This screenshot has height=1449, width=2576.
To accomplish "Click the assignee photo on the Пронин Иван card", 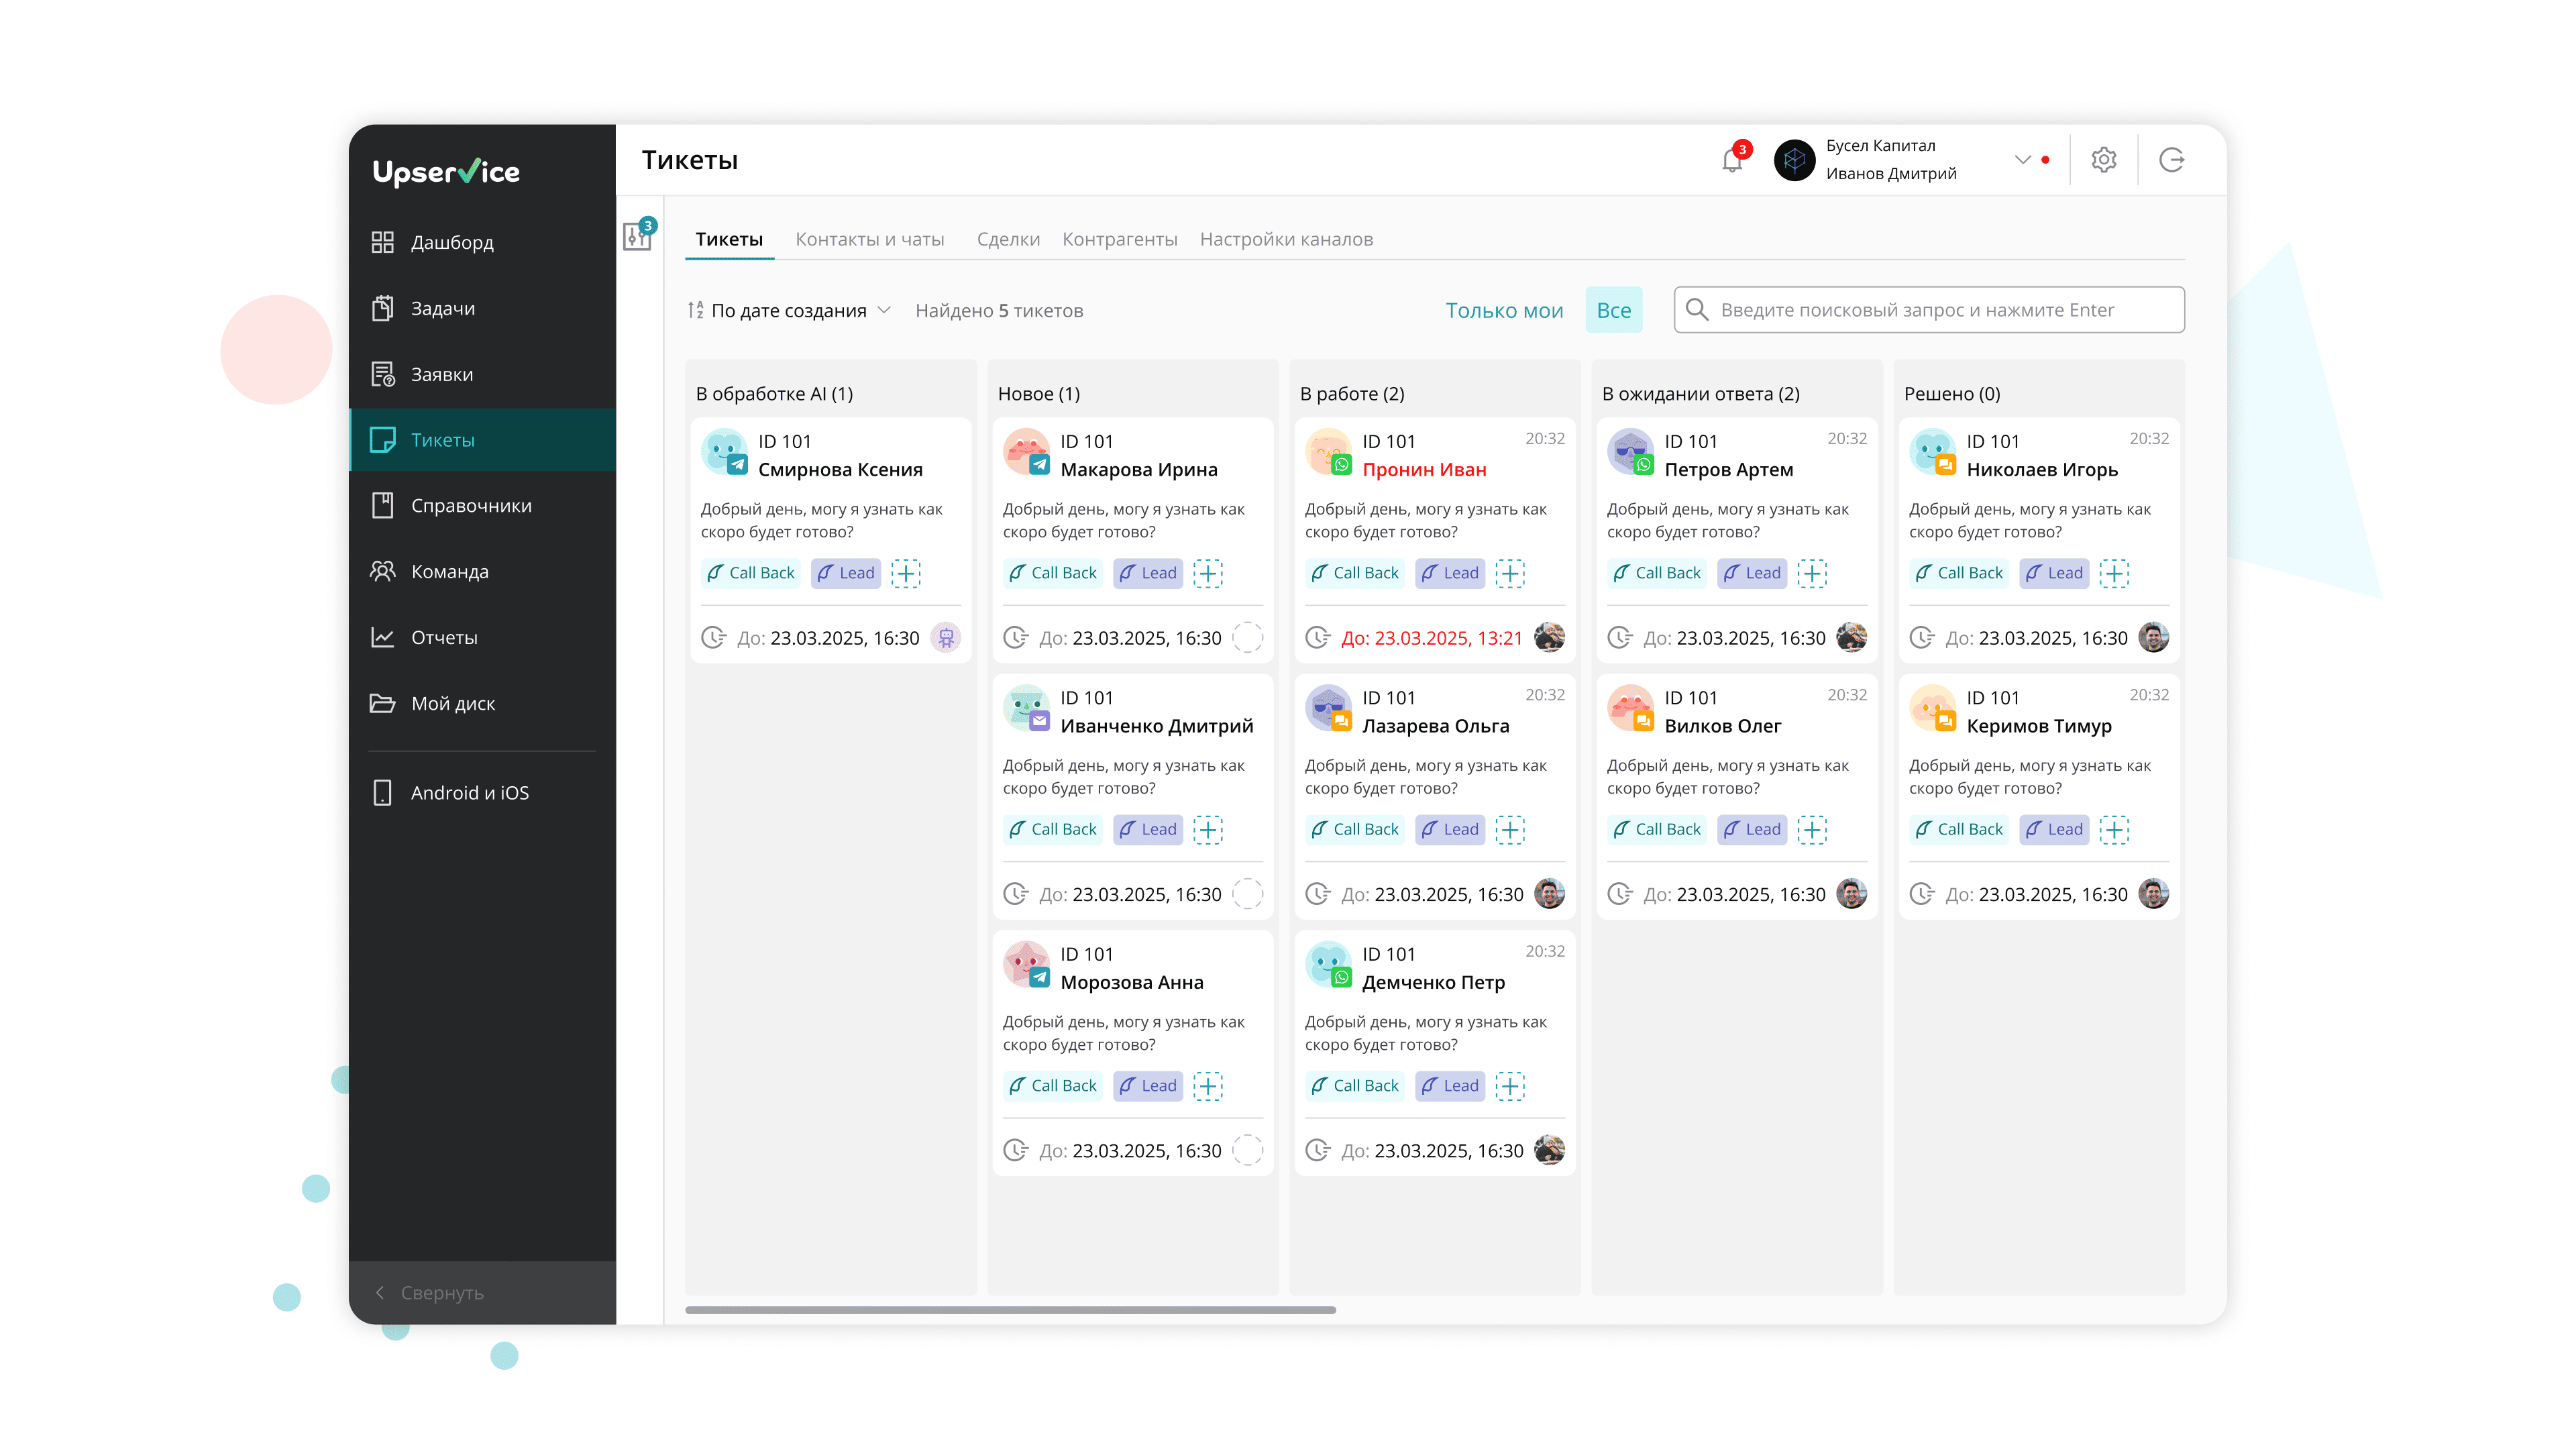I will click(x=1550, y=637).
